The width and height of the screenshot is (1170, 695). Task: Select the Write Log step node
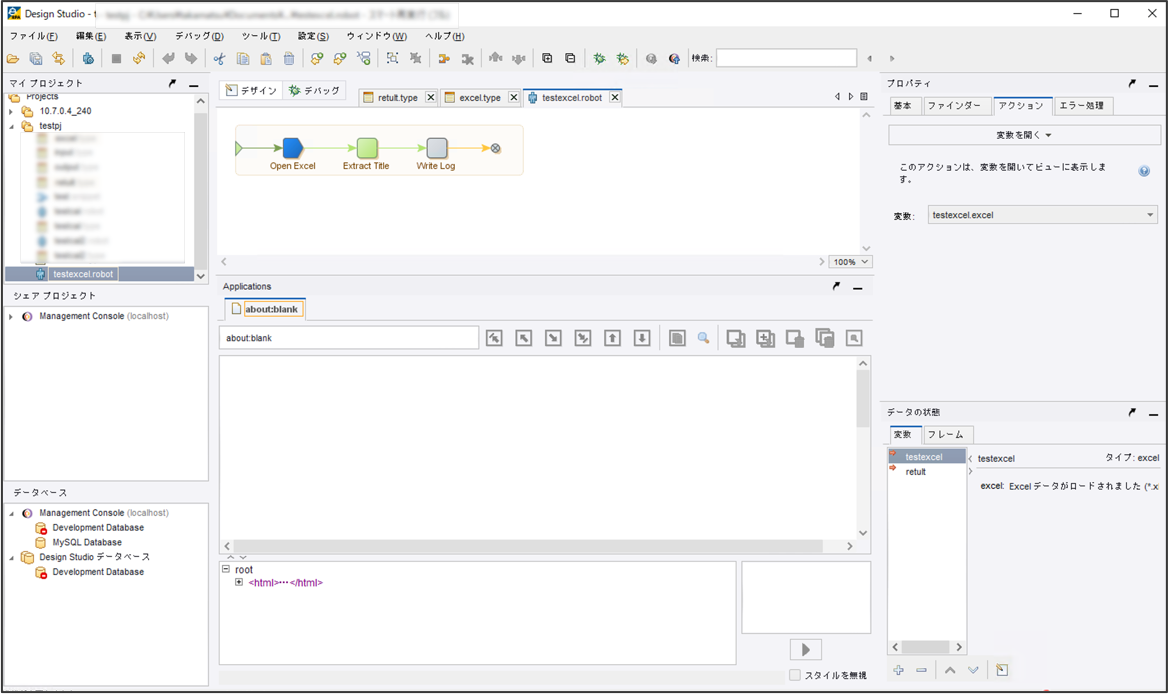[x=436, y=149]
